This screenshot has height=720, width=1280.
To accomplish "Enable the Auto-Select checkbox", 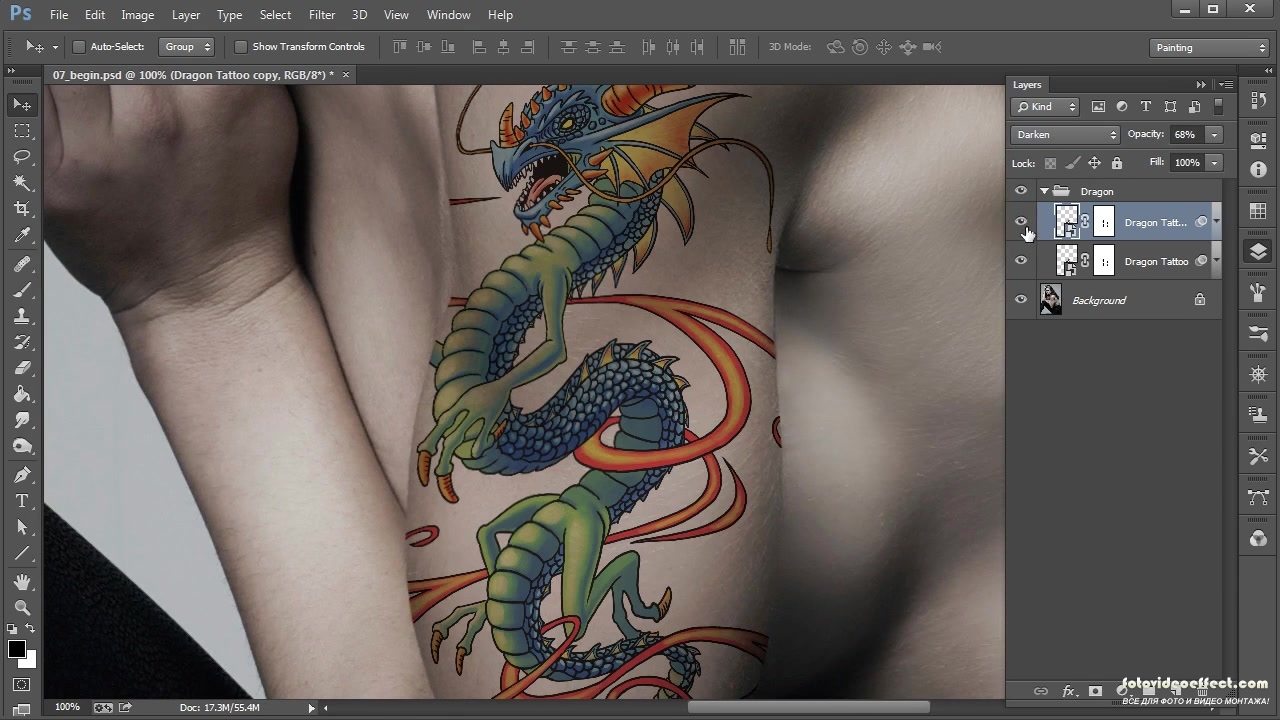I will tap(79, 47).
